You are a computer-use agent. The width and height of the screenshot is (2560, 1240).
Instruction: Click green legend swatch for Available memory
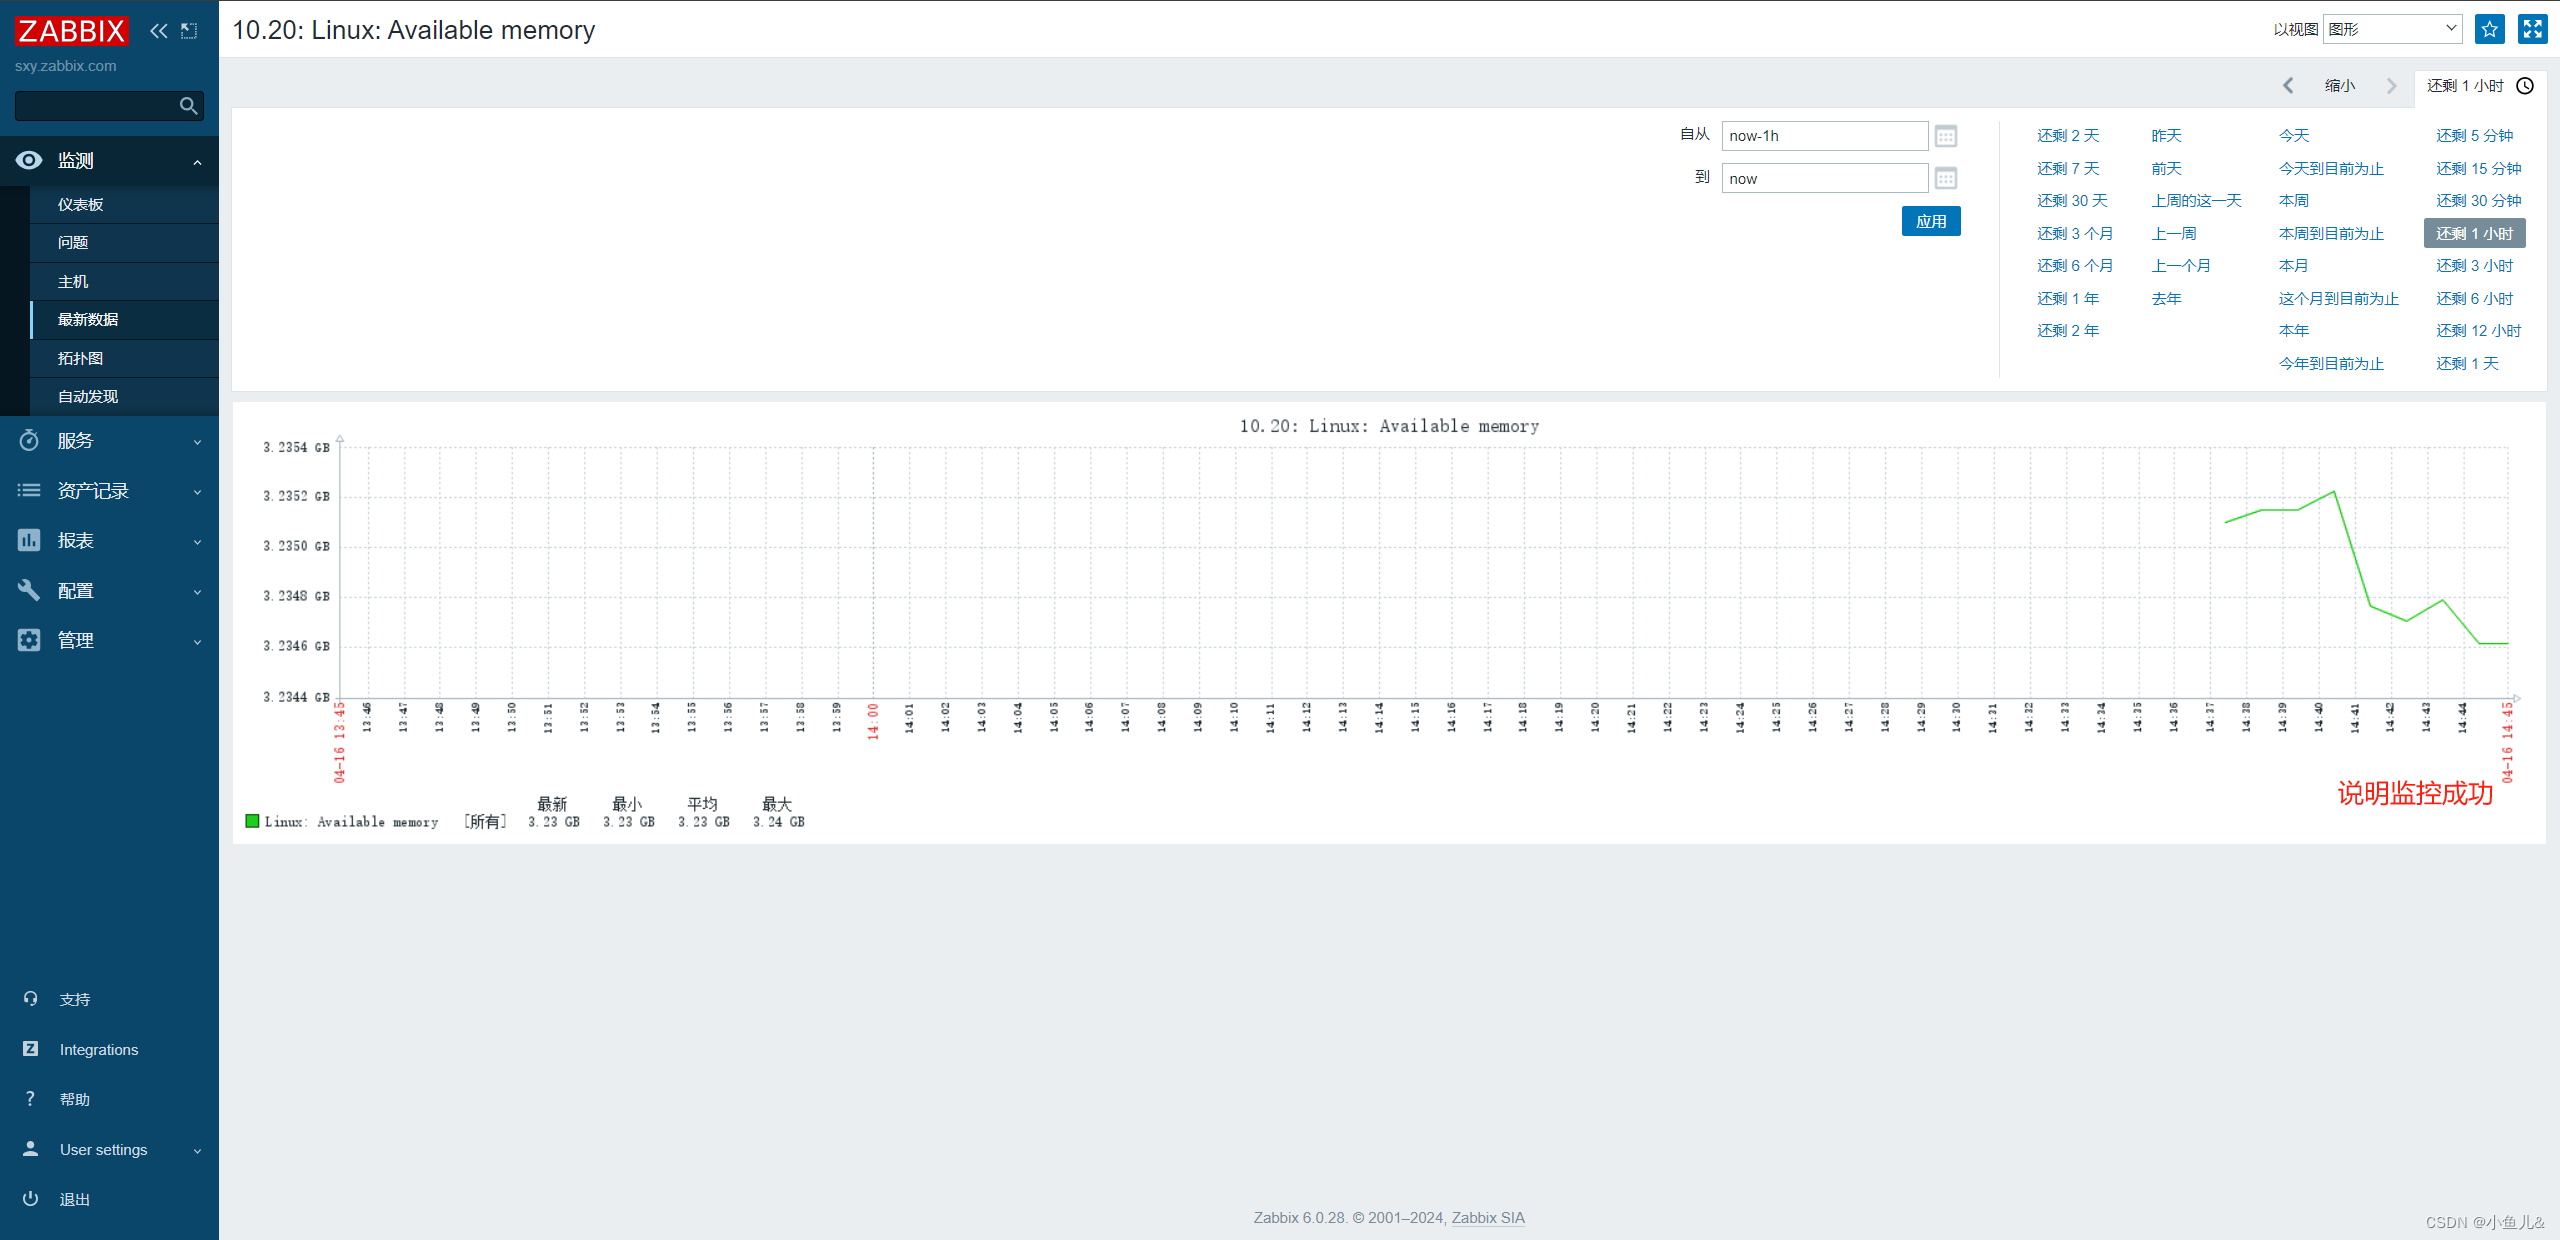coord(252,822)
